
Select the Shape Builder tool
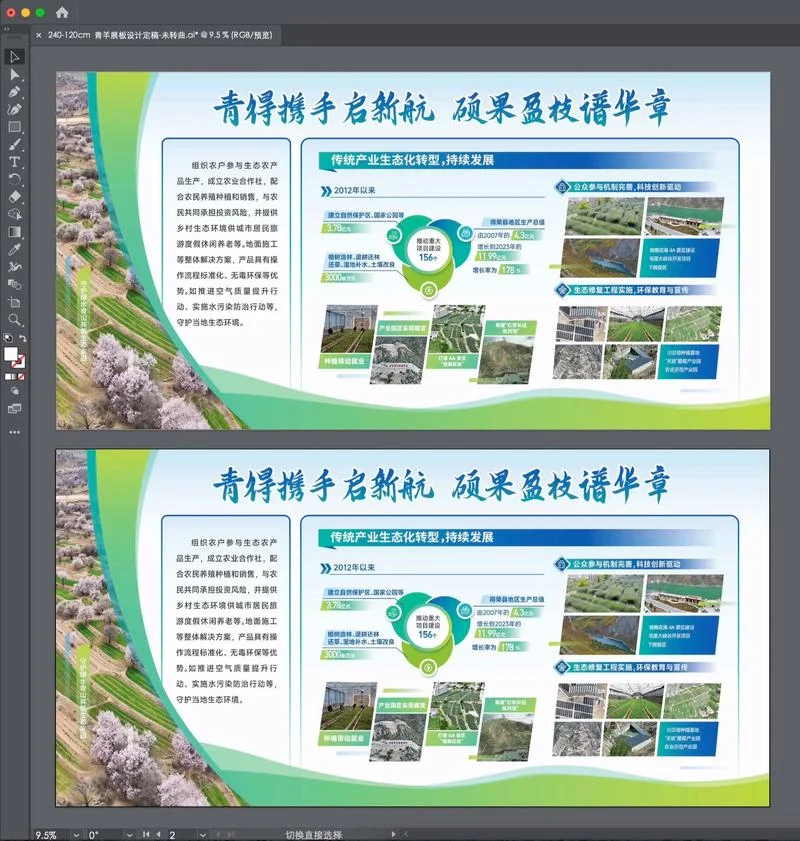click(x=14, y=215)
